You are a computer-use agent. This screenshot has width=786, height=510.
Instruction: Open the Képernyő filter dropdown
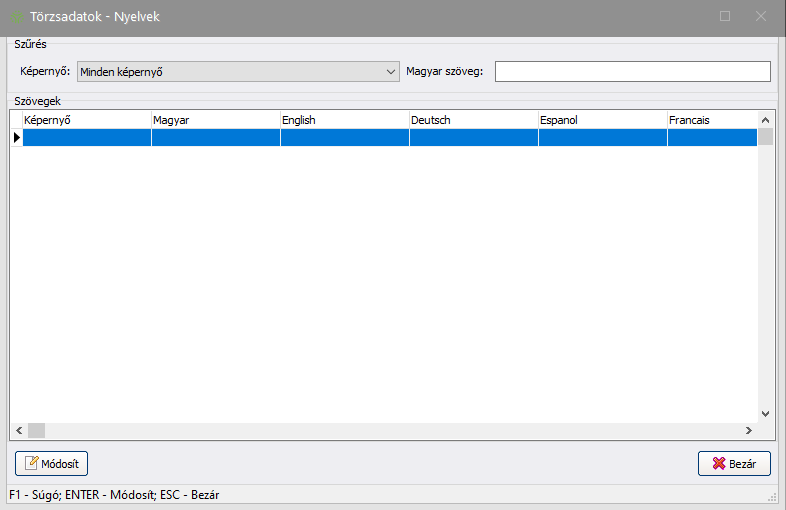[x=238, y=72]
